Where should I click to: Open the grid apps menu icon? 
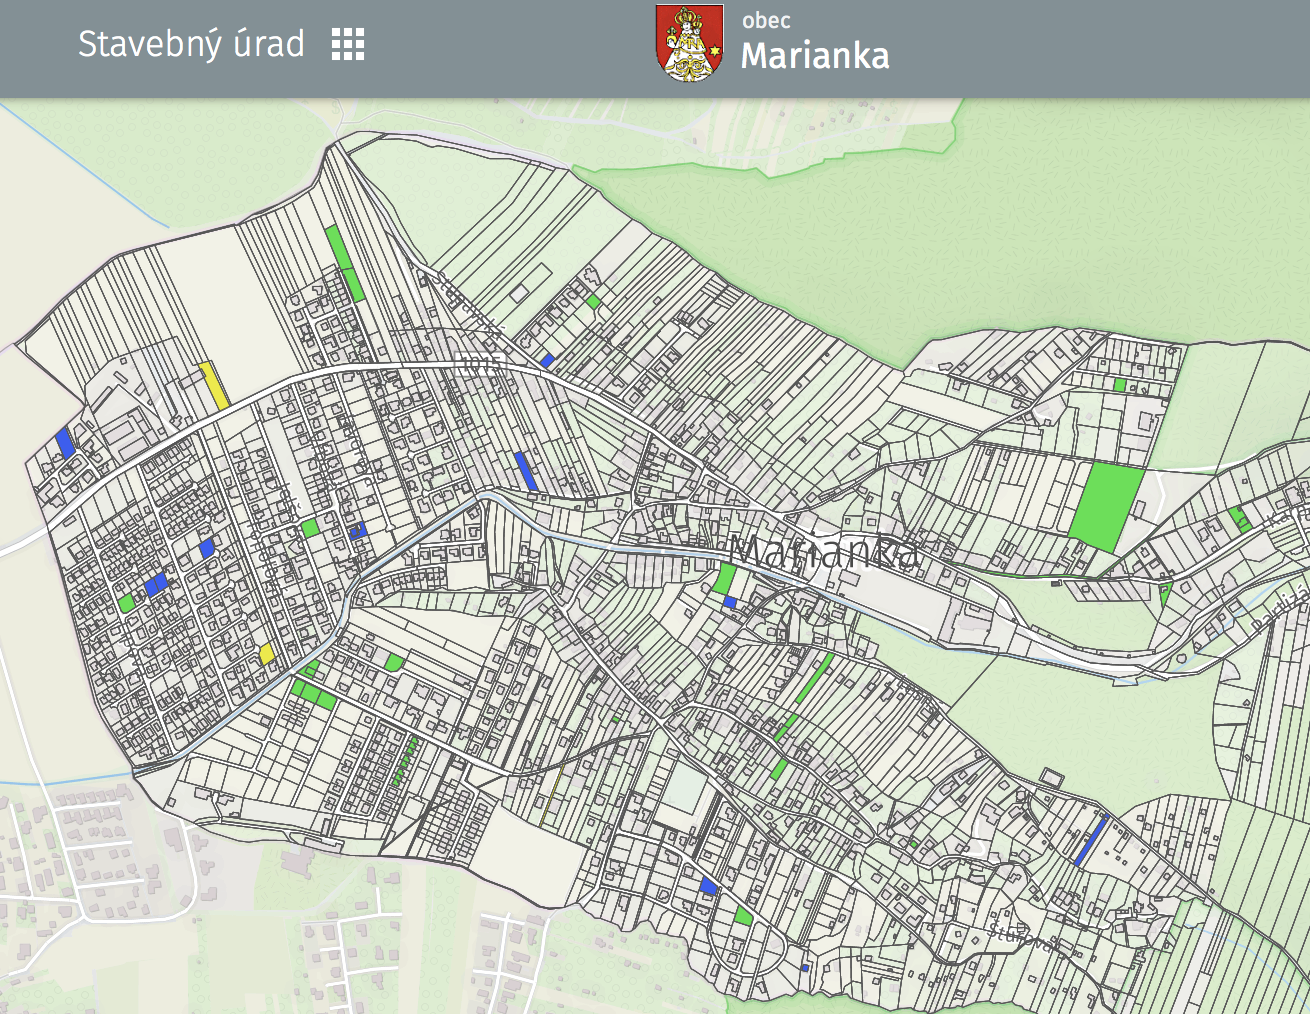click(348, 44)
